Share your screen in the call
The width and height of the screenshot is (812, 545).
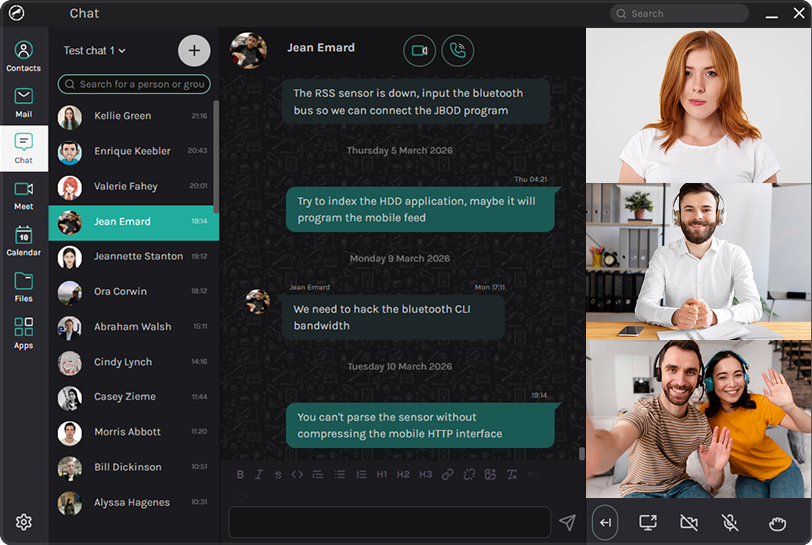click(648, 522)
